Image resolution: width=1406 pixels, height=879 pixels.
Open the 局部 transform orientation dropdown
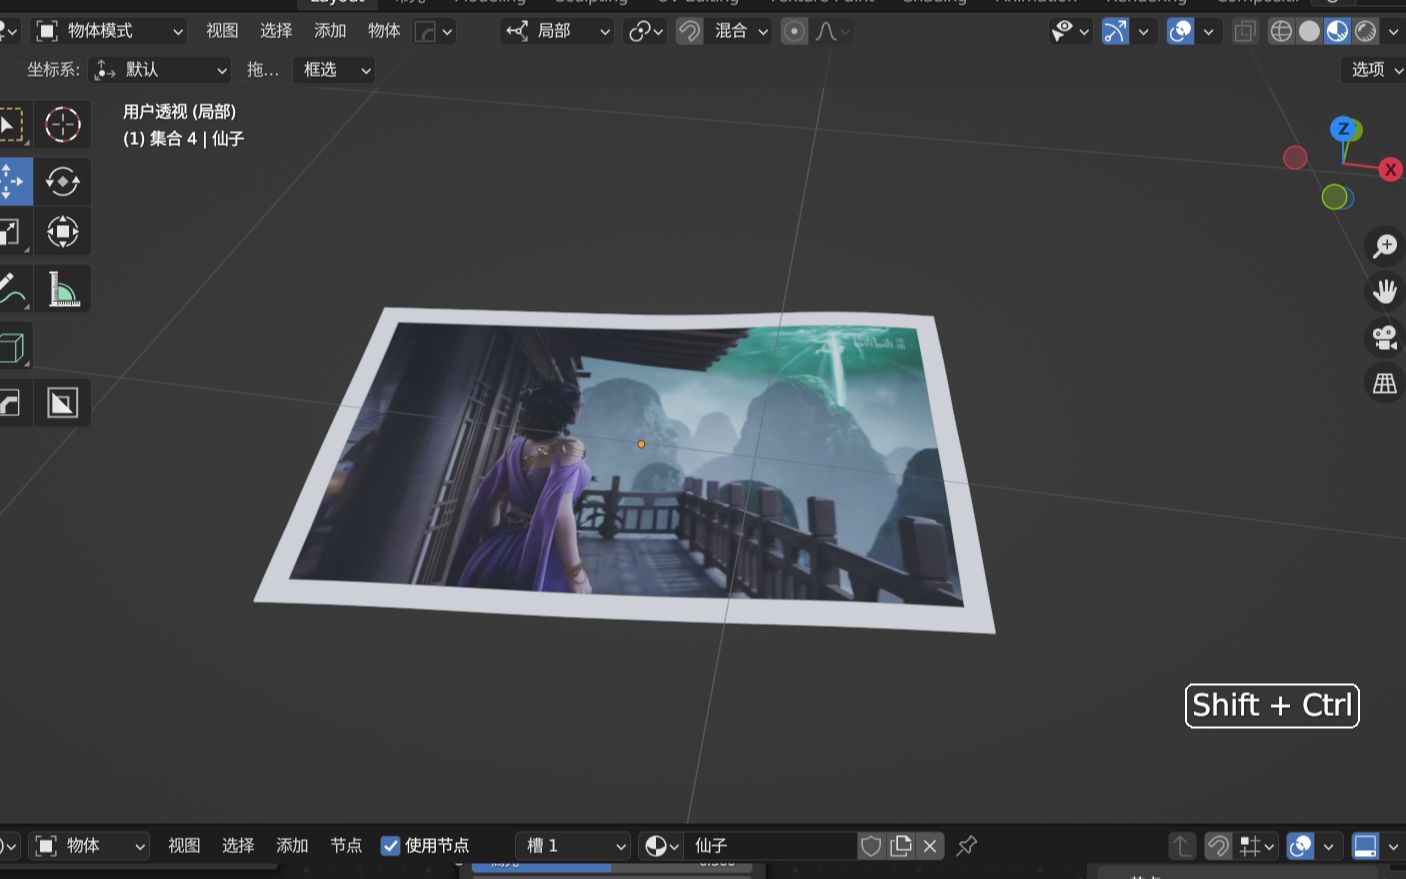[x=558, y=31]
